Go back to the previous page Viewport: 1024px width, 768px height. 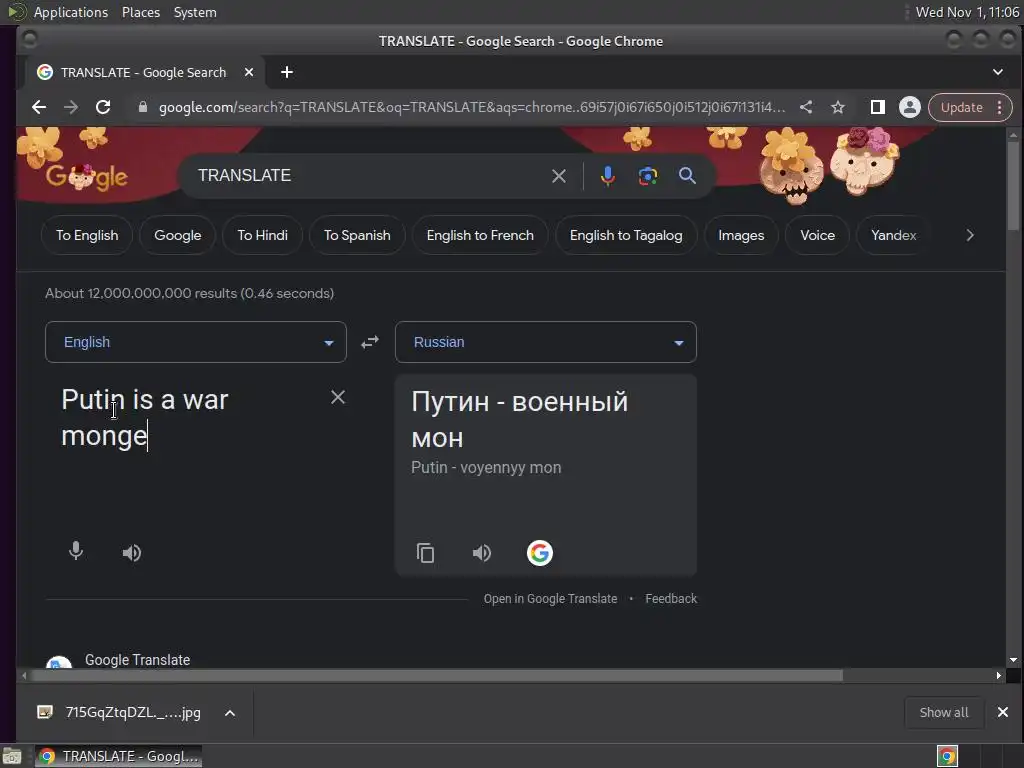coord(39,107)
